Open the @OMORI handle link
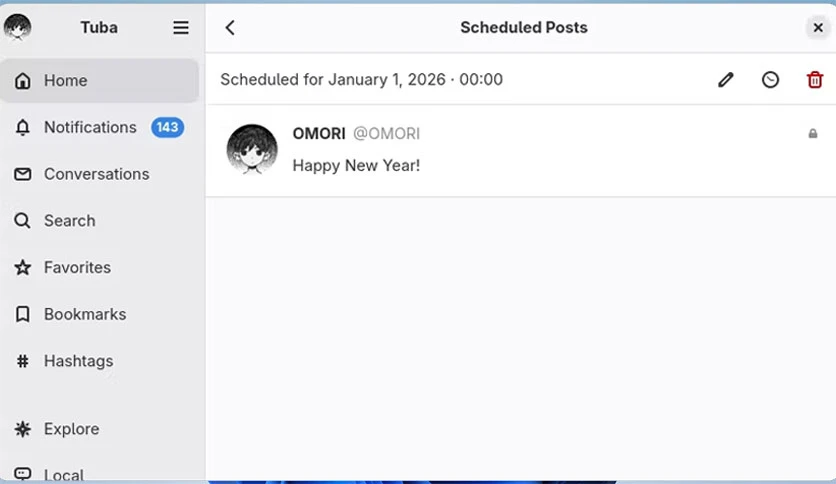This screenshot has width=836, height=484. click(387, 133)
